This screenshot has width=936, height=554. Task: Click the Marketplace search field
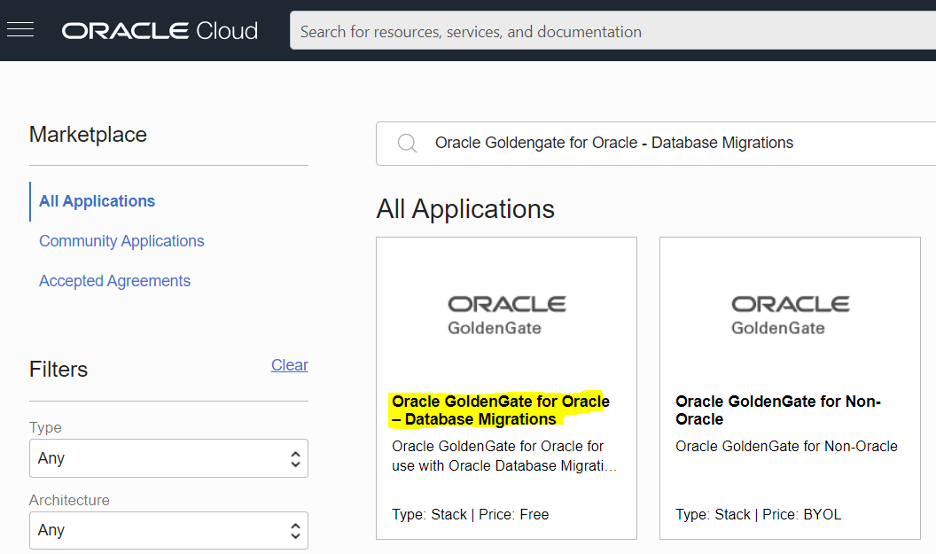click(x=656, y=143)
